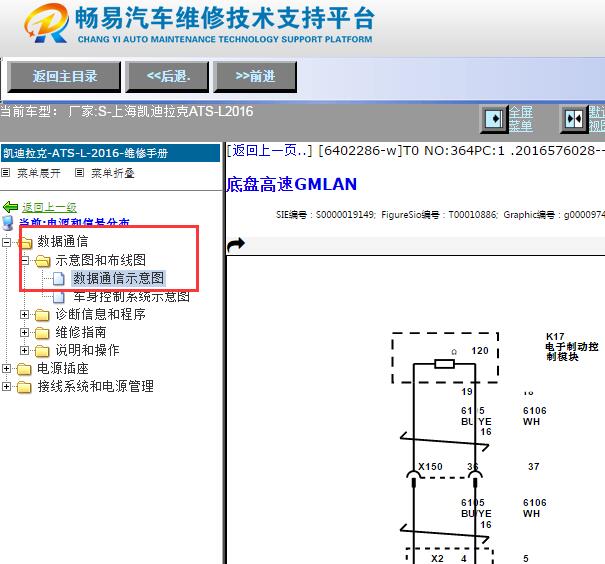
Task: Click the 说明和操作 folder icon
Action: point(42,351)
